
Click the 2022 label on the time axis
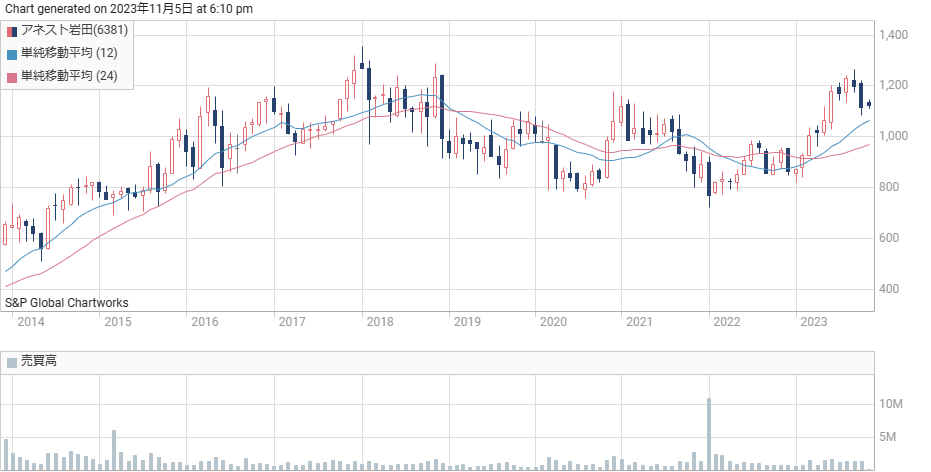coord(727,322)
